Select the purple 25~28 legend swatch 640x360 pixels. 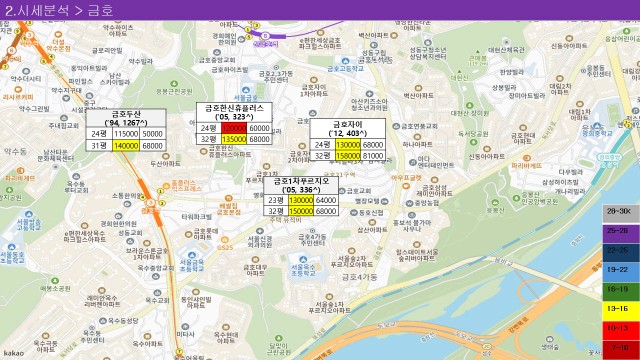pos(621,233)
